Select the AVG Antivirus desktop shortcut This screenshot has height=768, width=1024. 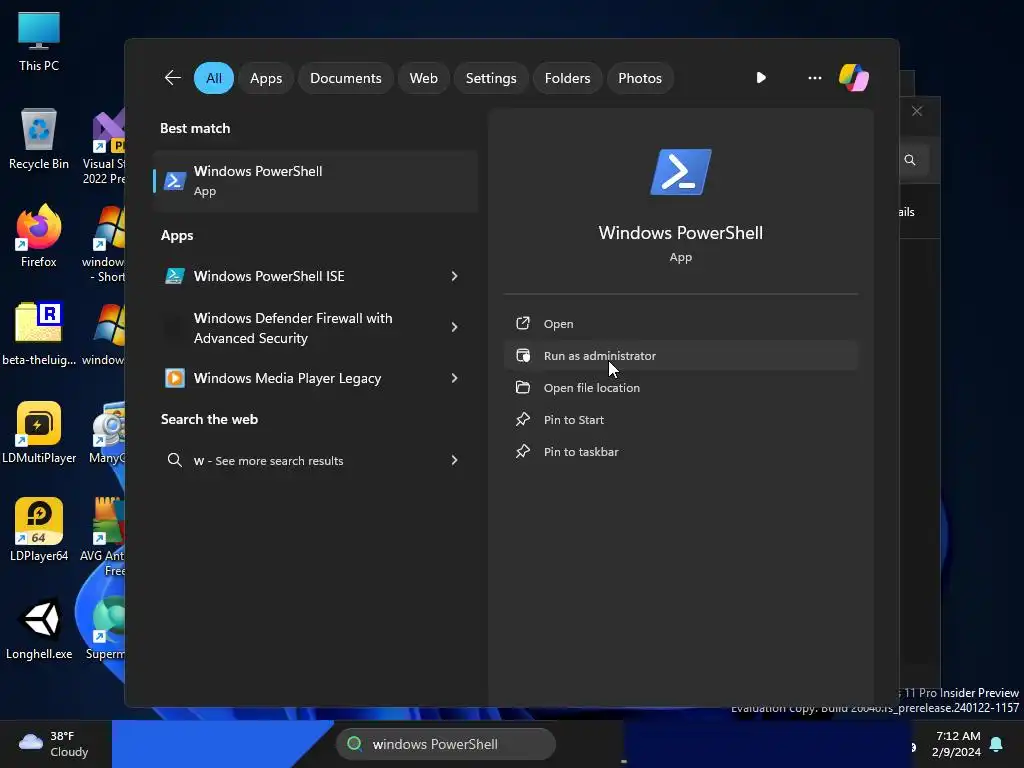pyautogui.click(x=103, y=537)
